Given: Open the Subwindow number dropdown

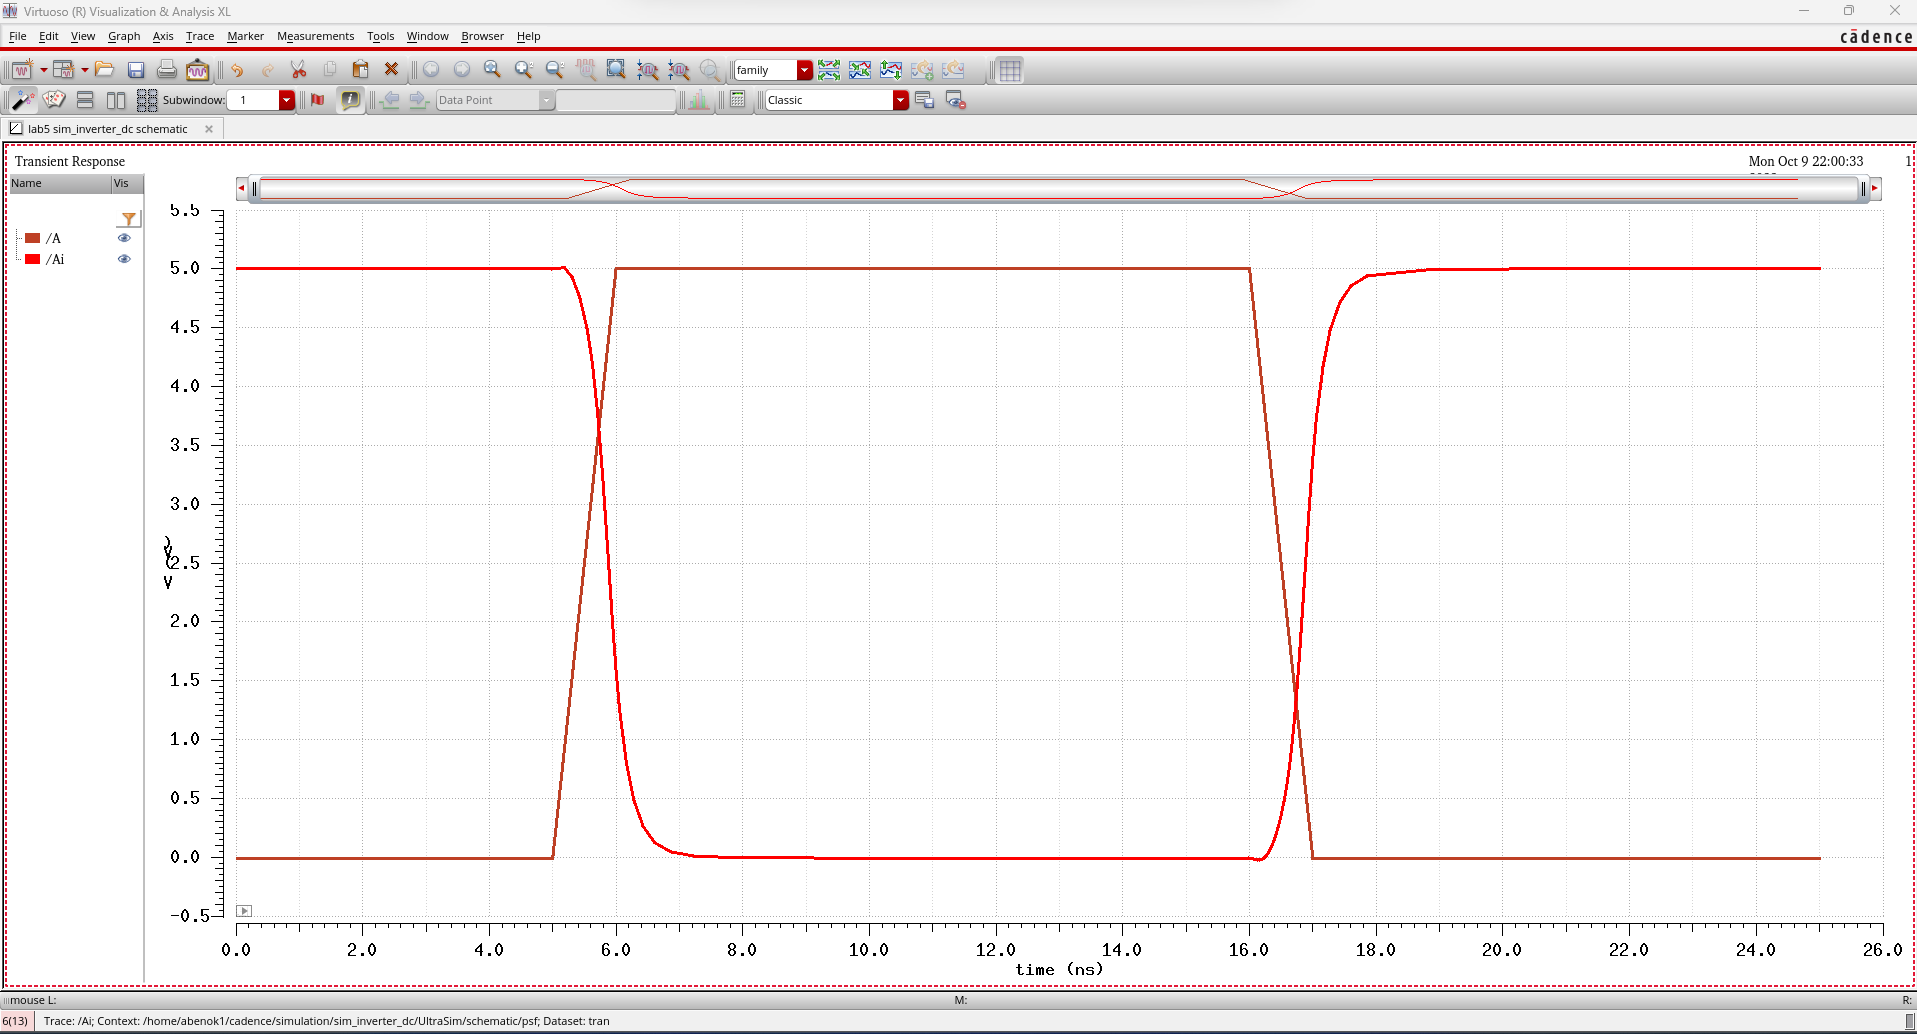Looking at the screenshot, I should (x=287, y=100).
